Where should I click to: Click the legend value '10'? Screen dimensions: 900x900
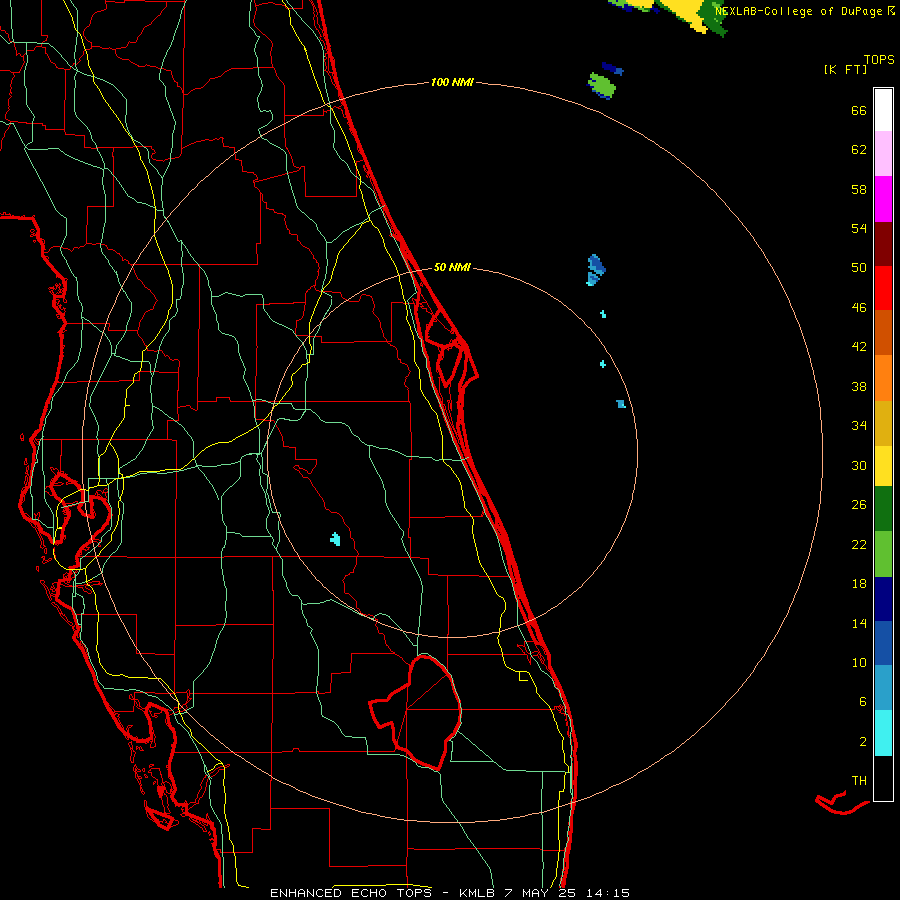pyautogui.click(x=859, y=662)
